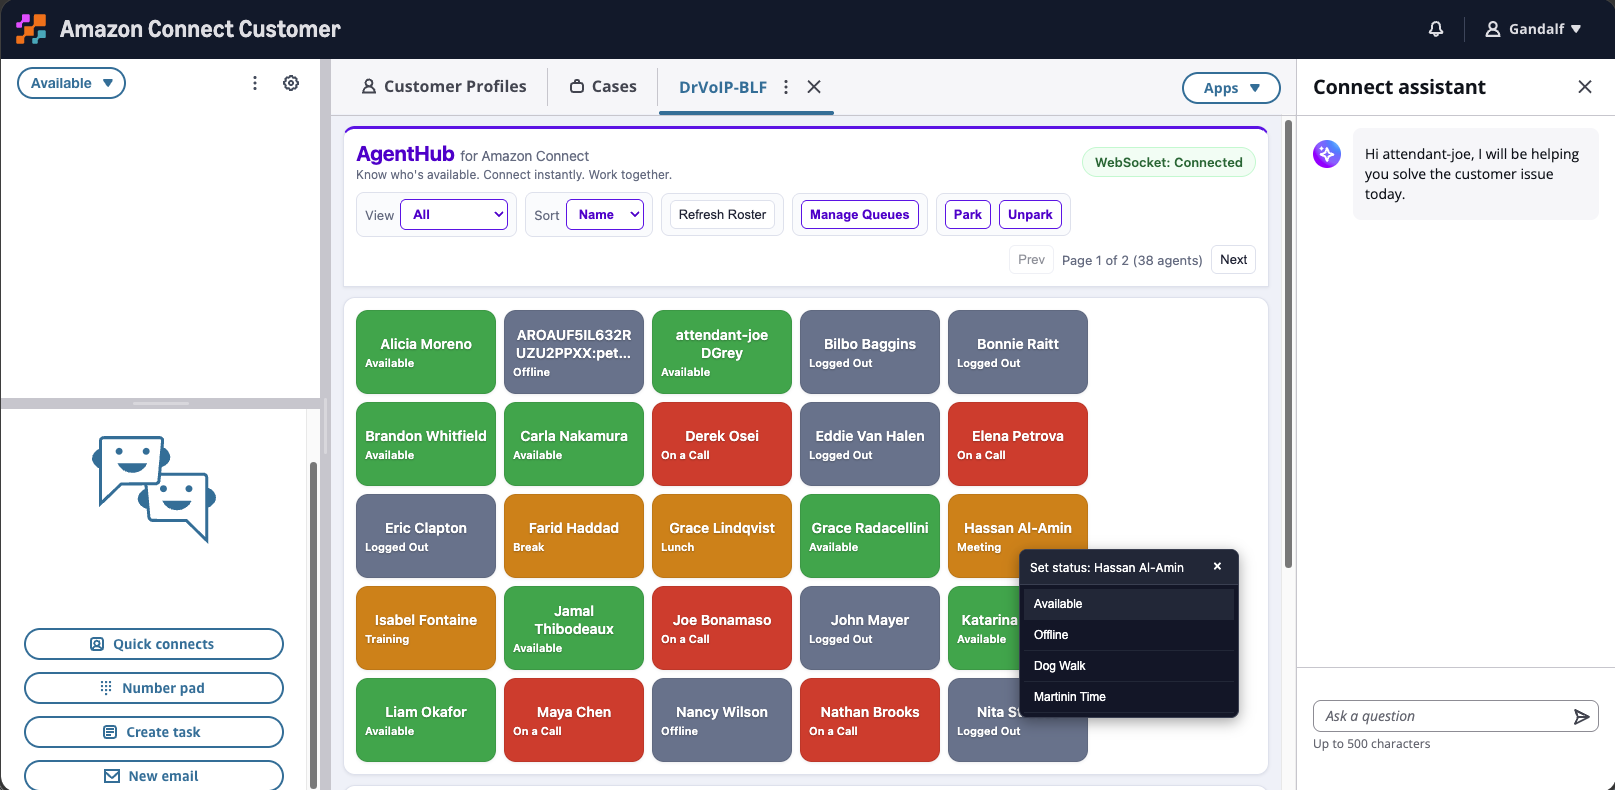Go to the Next roster page
1615x790 pixels.
click(1233, 260)
